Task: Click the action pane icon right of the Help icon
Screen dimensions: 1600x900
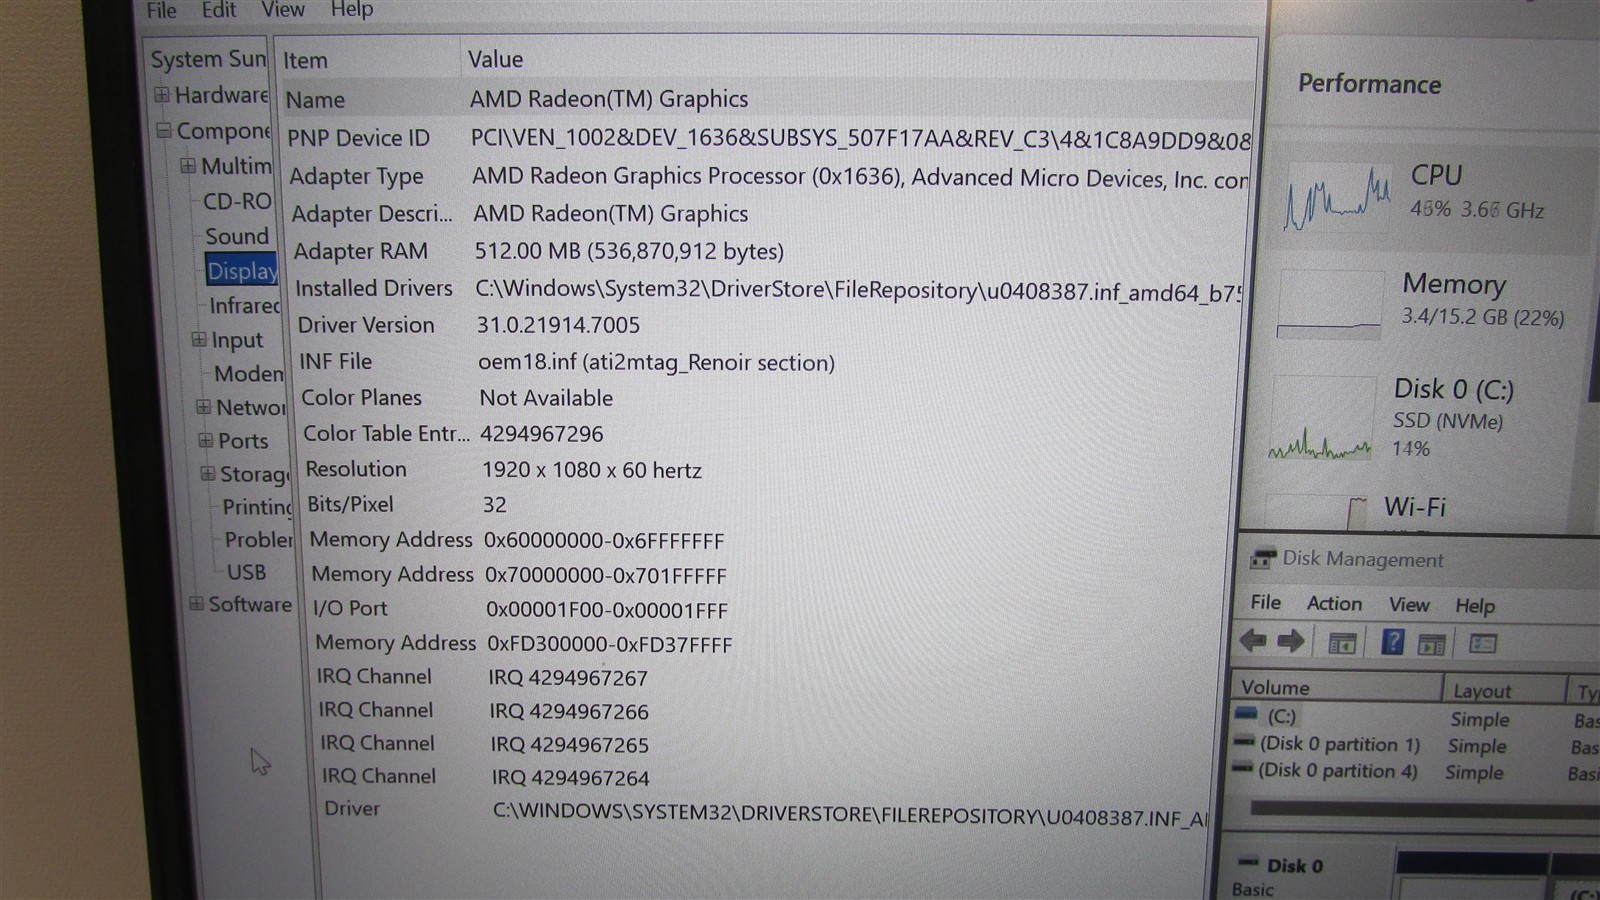Action: coord(1432,644)
